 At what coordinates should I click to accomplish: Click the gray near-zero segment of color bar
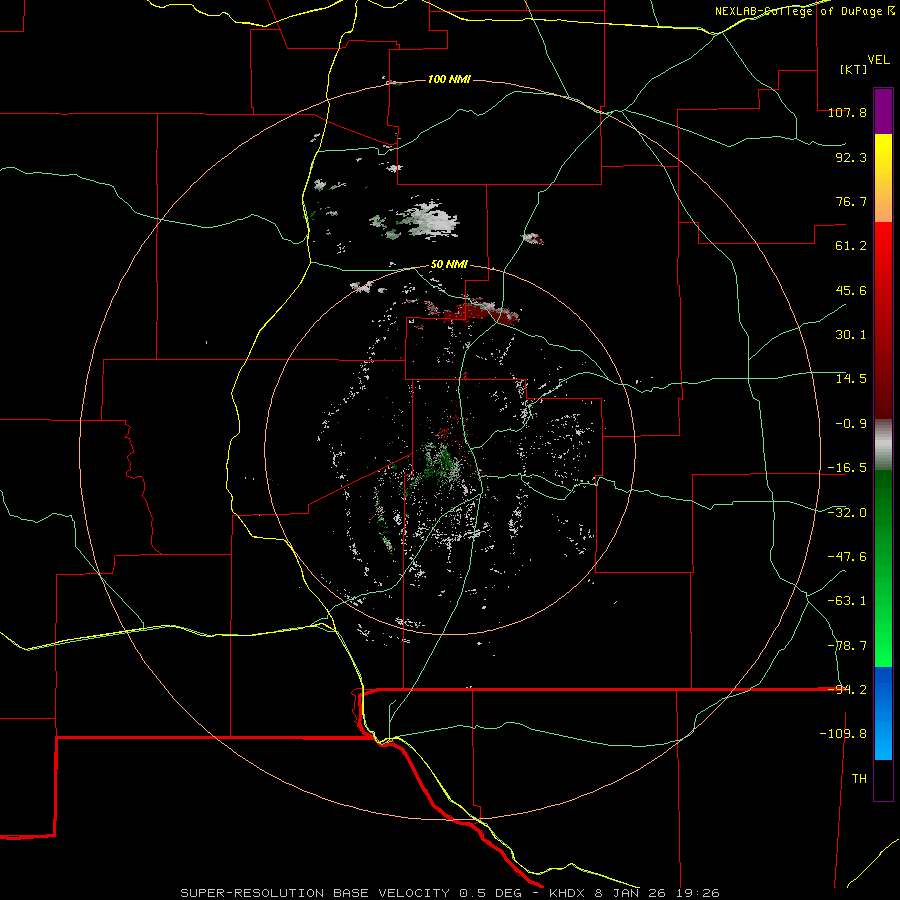coord(883,445)
